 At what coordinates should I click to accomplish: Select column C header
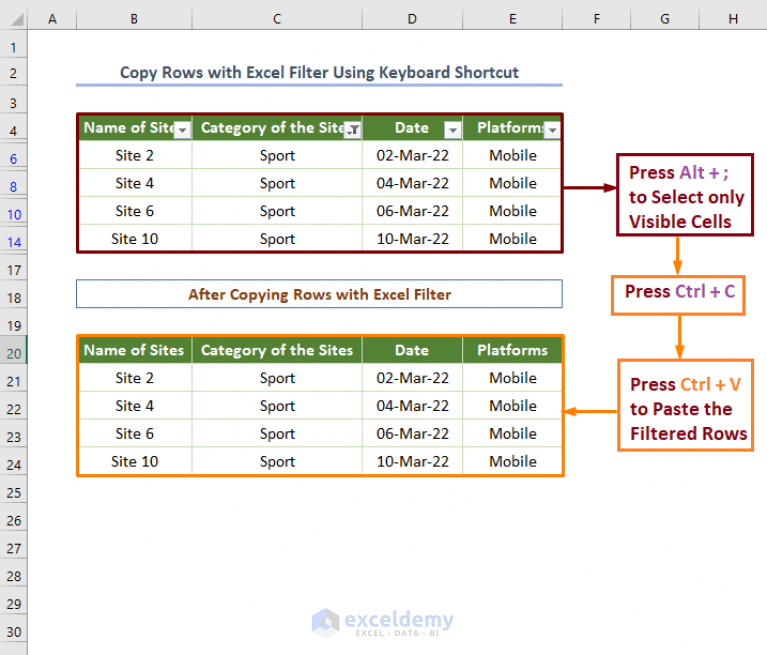tap(277, 19)
